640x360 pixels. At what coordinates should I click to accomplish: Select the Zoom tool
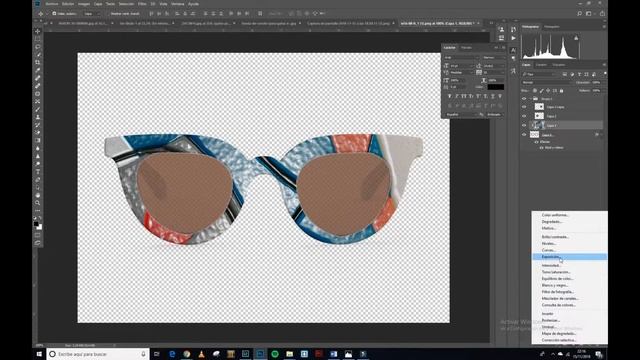point(38,203)
